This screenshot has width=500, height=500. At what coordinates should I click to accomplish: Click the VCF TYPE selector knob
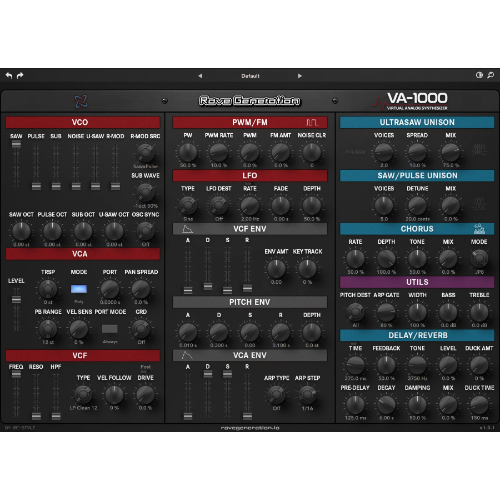point(83,395)
